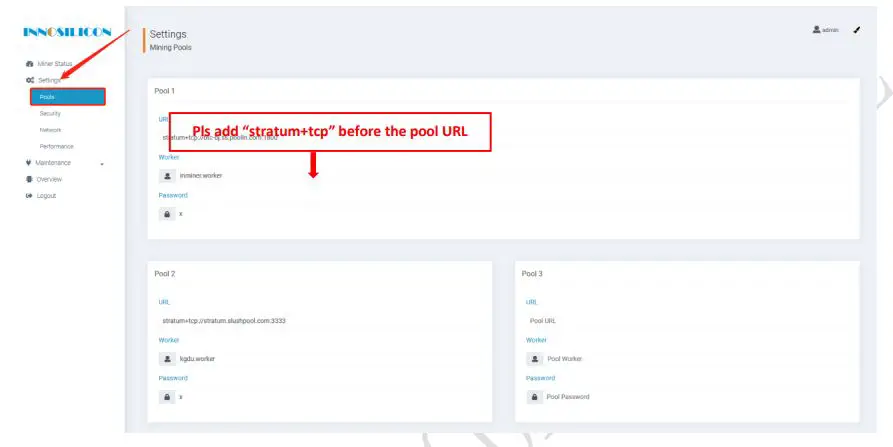Screen dimensions: 893x447
Task: Select Pools under Settings
Action: point(68,97)
